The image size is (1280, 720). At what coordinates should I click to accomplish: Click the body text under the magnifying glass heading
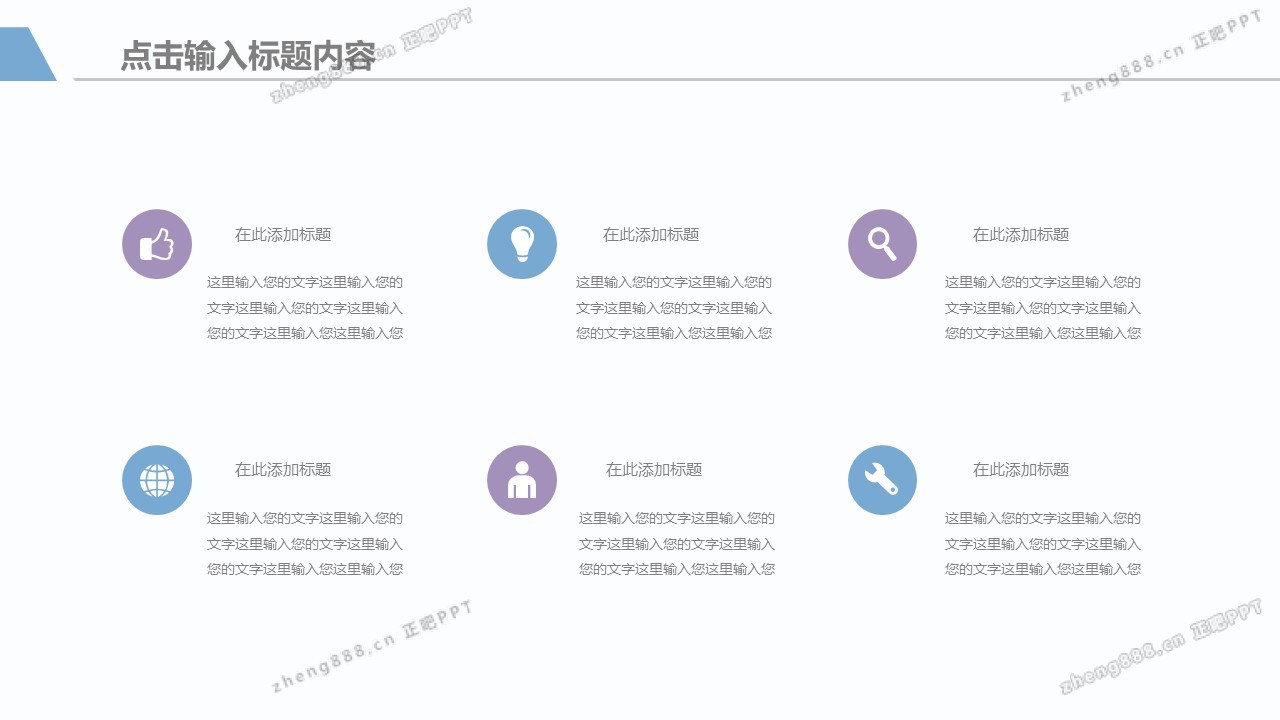[1043, 308]
